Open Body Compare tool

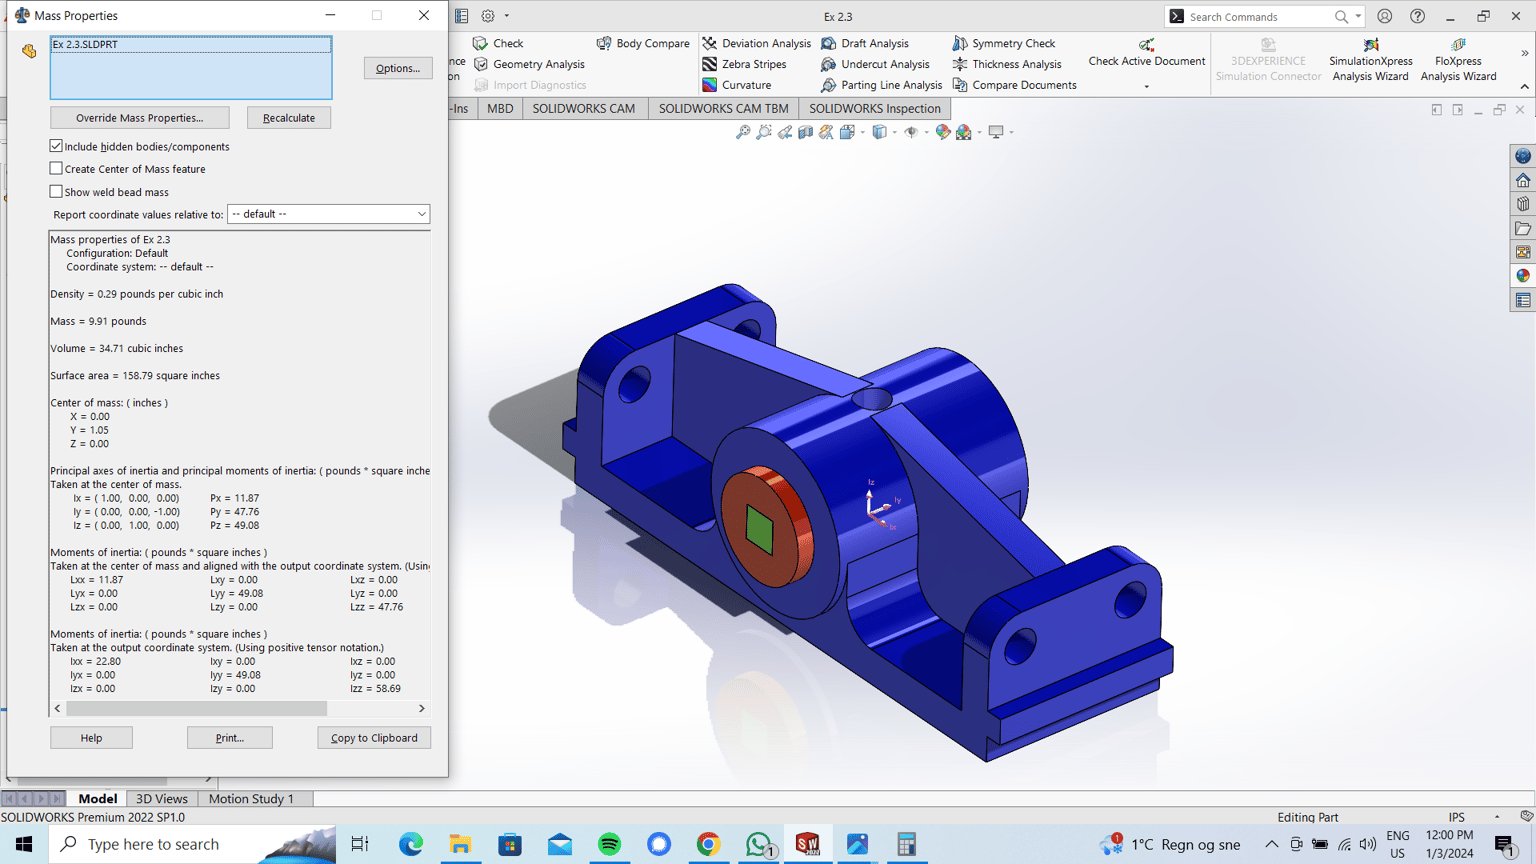pyautogui.click(x=643, y=43)
